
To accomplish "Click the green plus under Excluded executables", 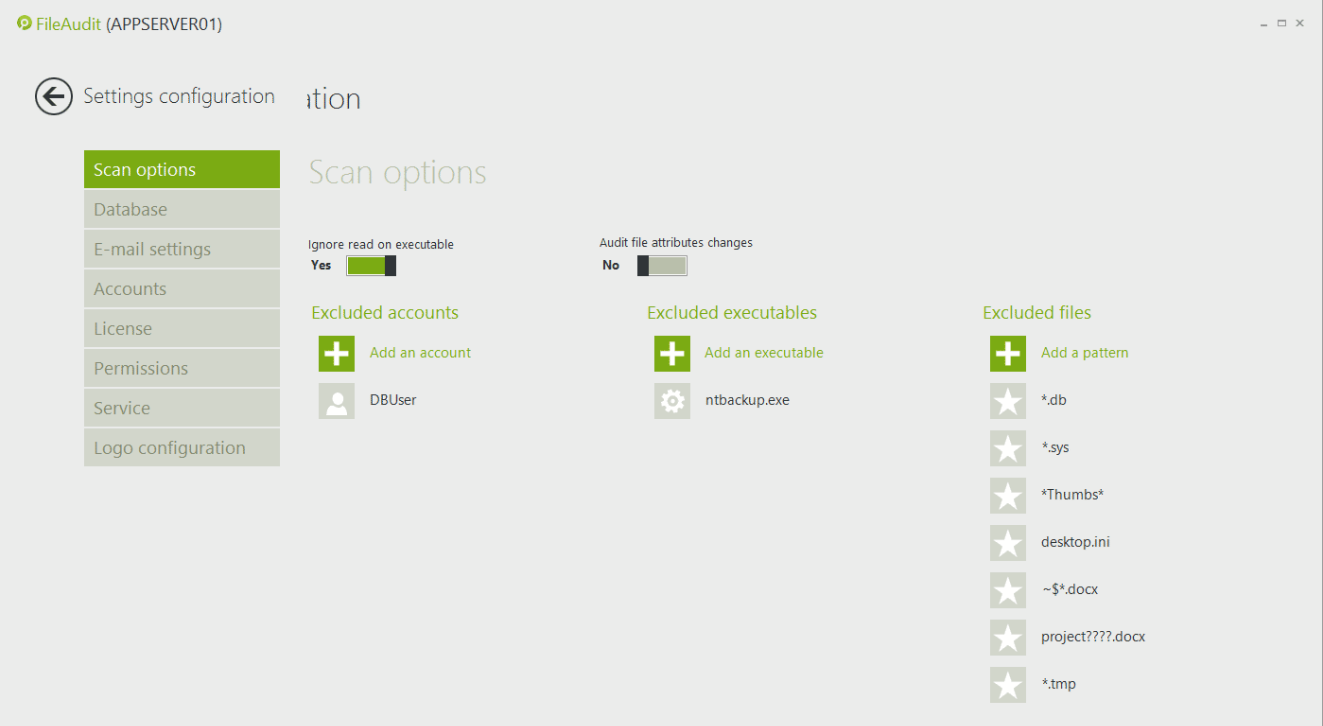I will [x=672, y=353].
